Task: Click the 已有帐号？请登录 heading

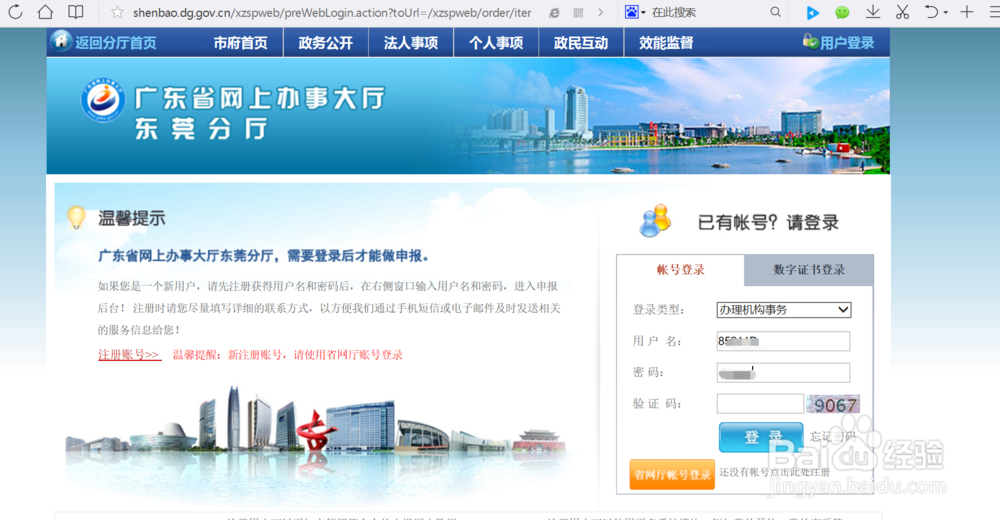Action: 768,223
